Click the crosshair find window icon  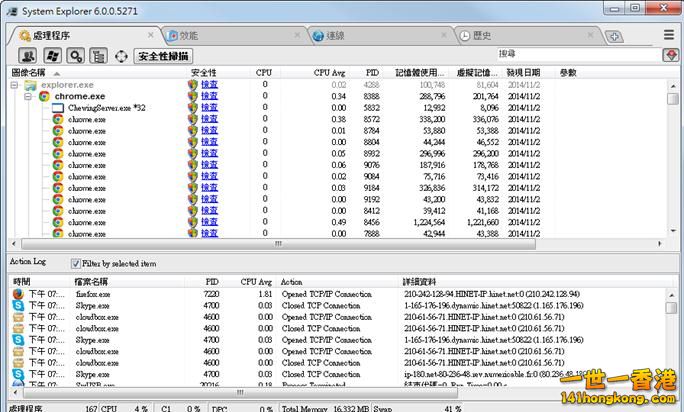(x=122, y=56)
